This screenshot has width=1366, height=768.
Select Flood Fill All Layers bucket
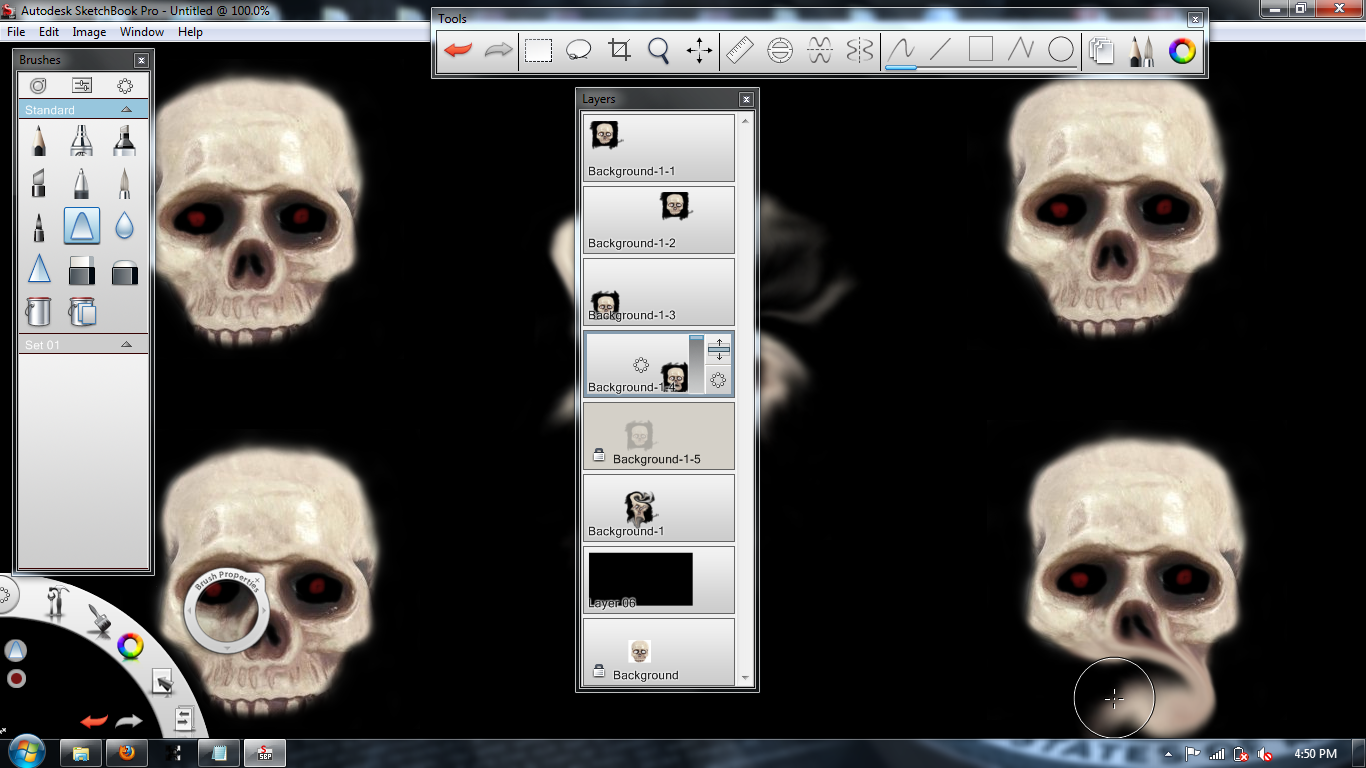82,312
